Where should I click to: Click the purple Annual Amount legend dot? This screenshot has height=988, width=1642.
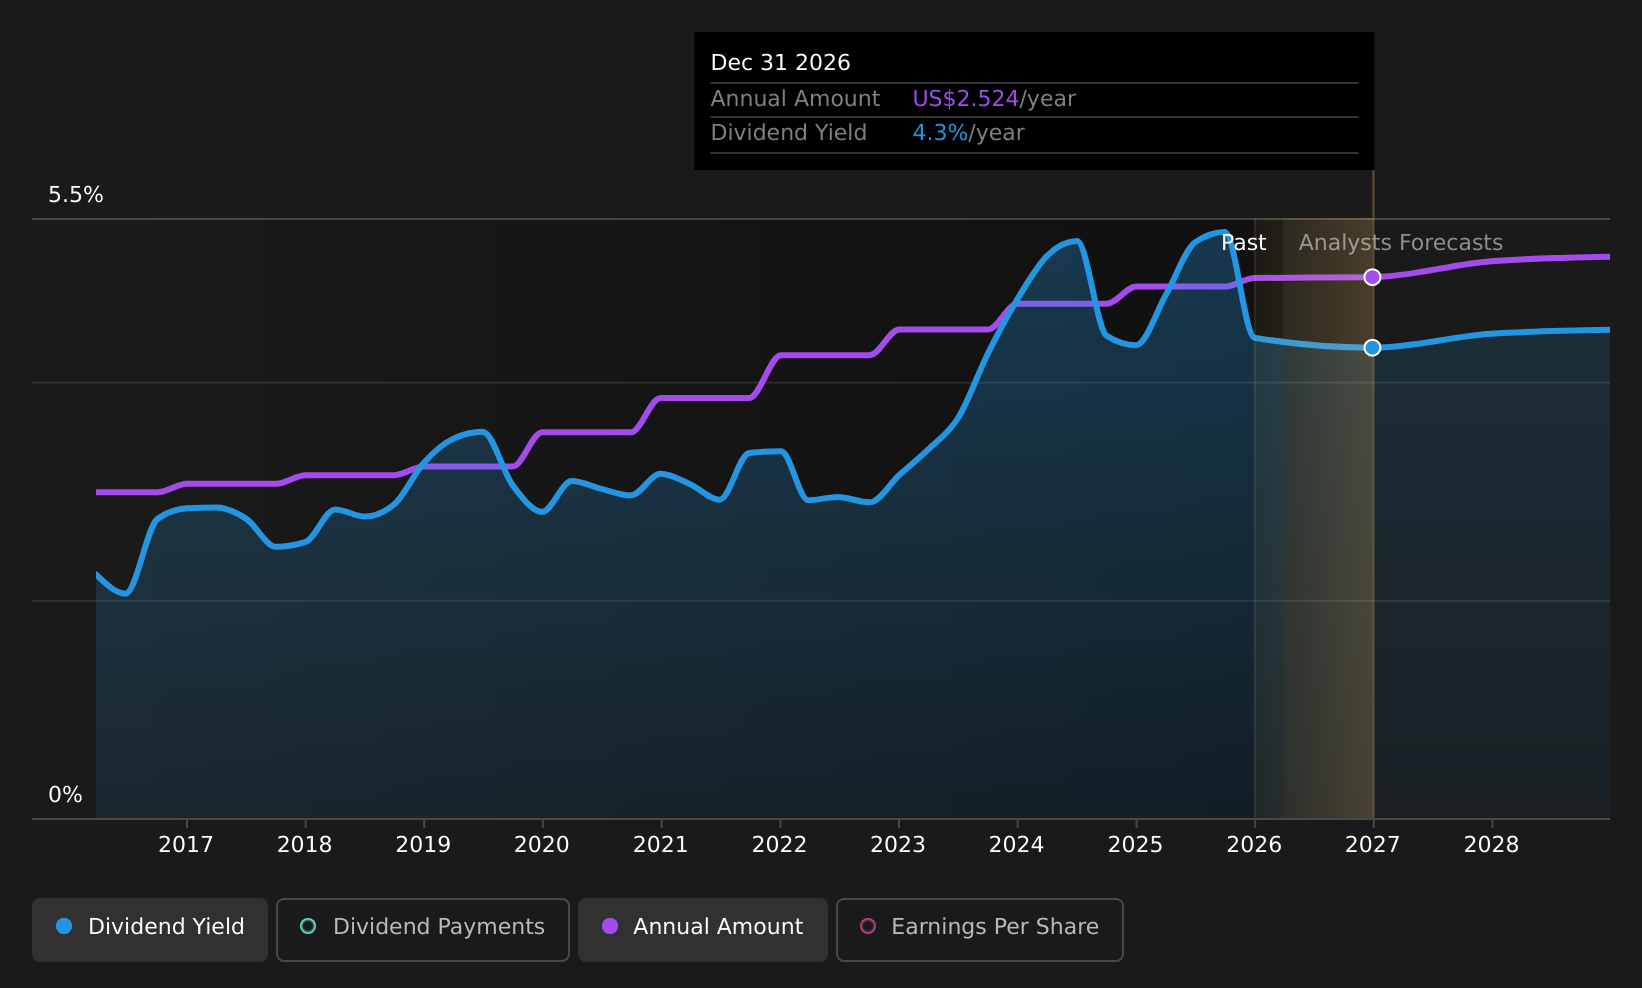tap(608, 927)
